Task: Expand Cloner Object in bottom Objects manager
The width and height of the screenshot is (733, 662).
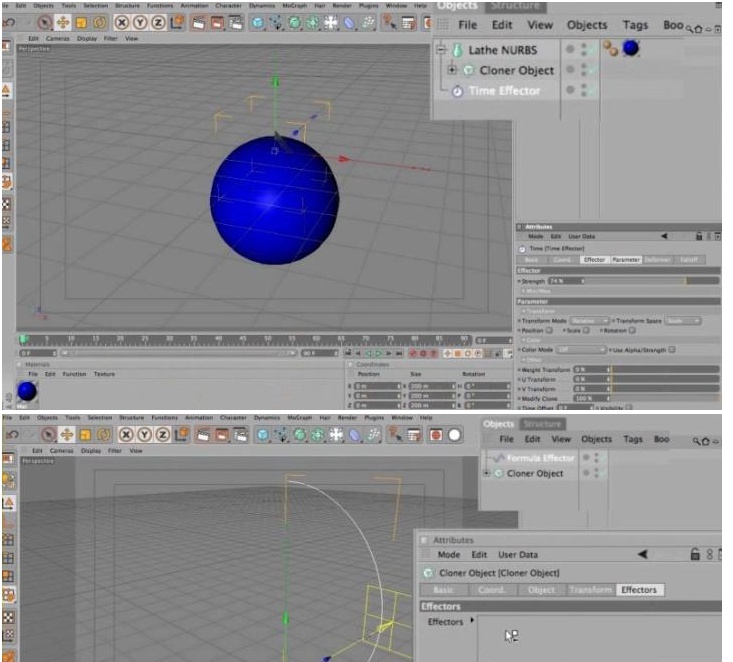Action: [x=487, y=473]
